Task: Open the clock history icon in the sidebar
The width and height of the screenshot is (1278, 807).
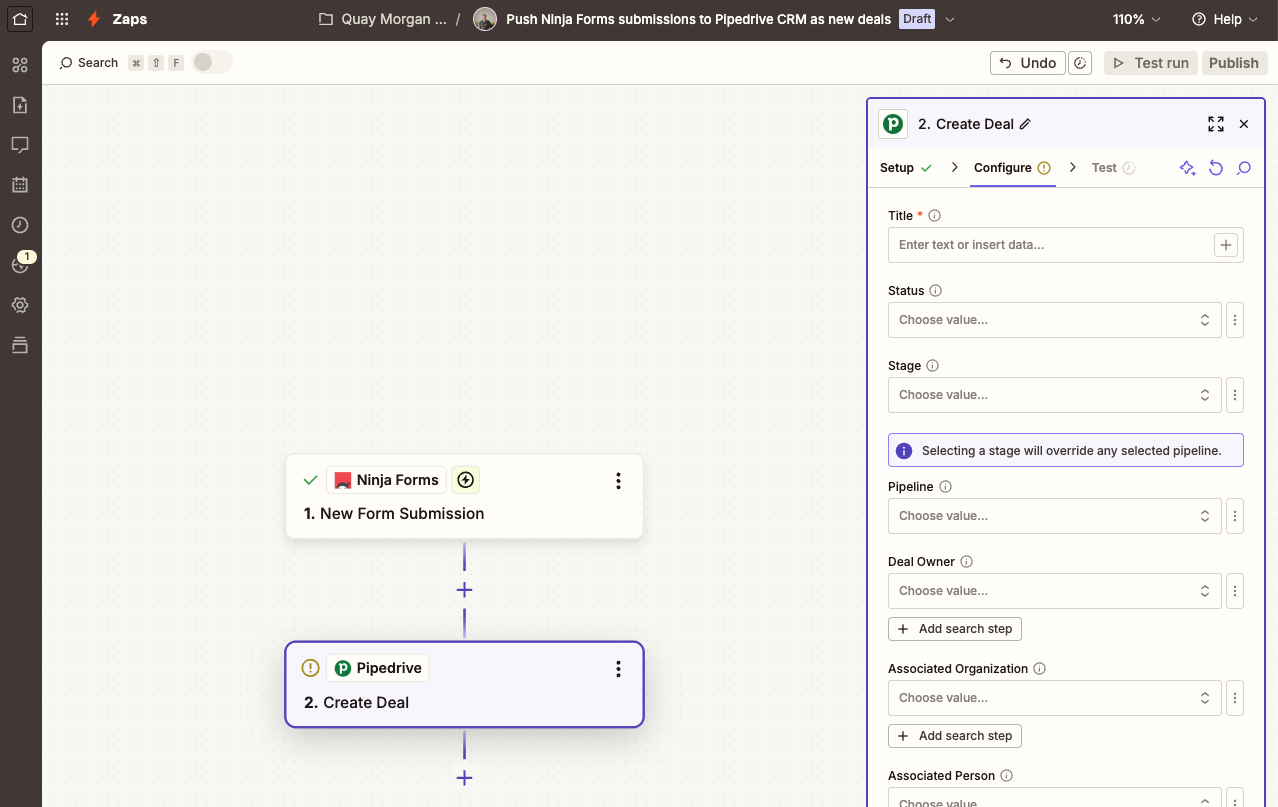Action: 20,225
